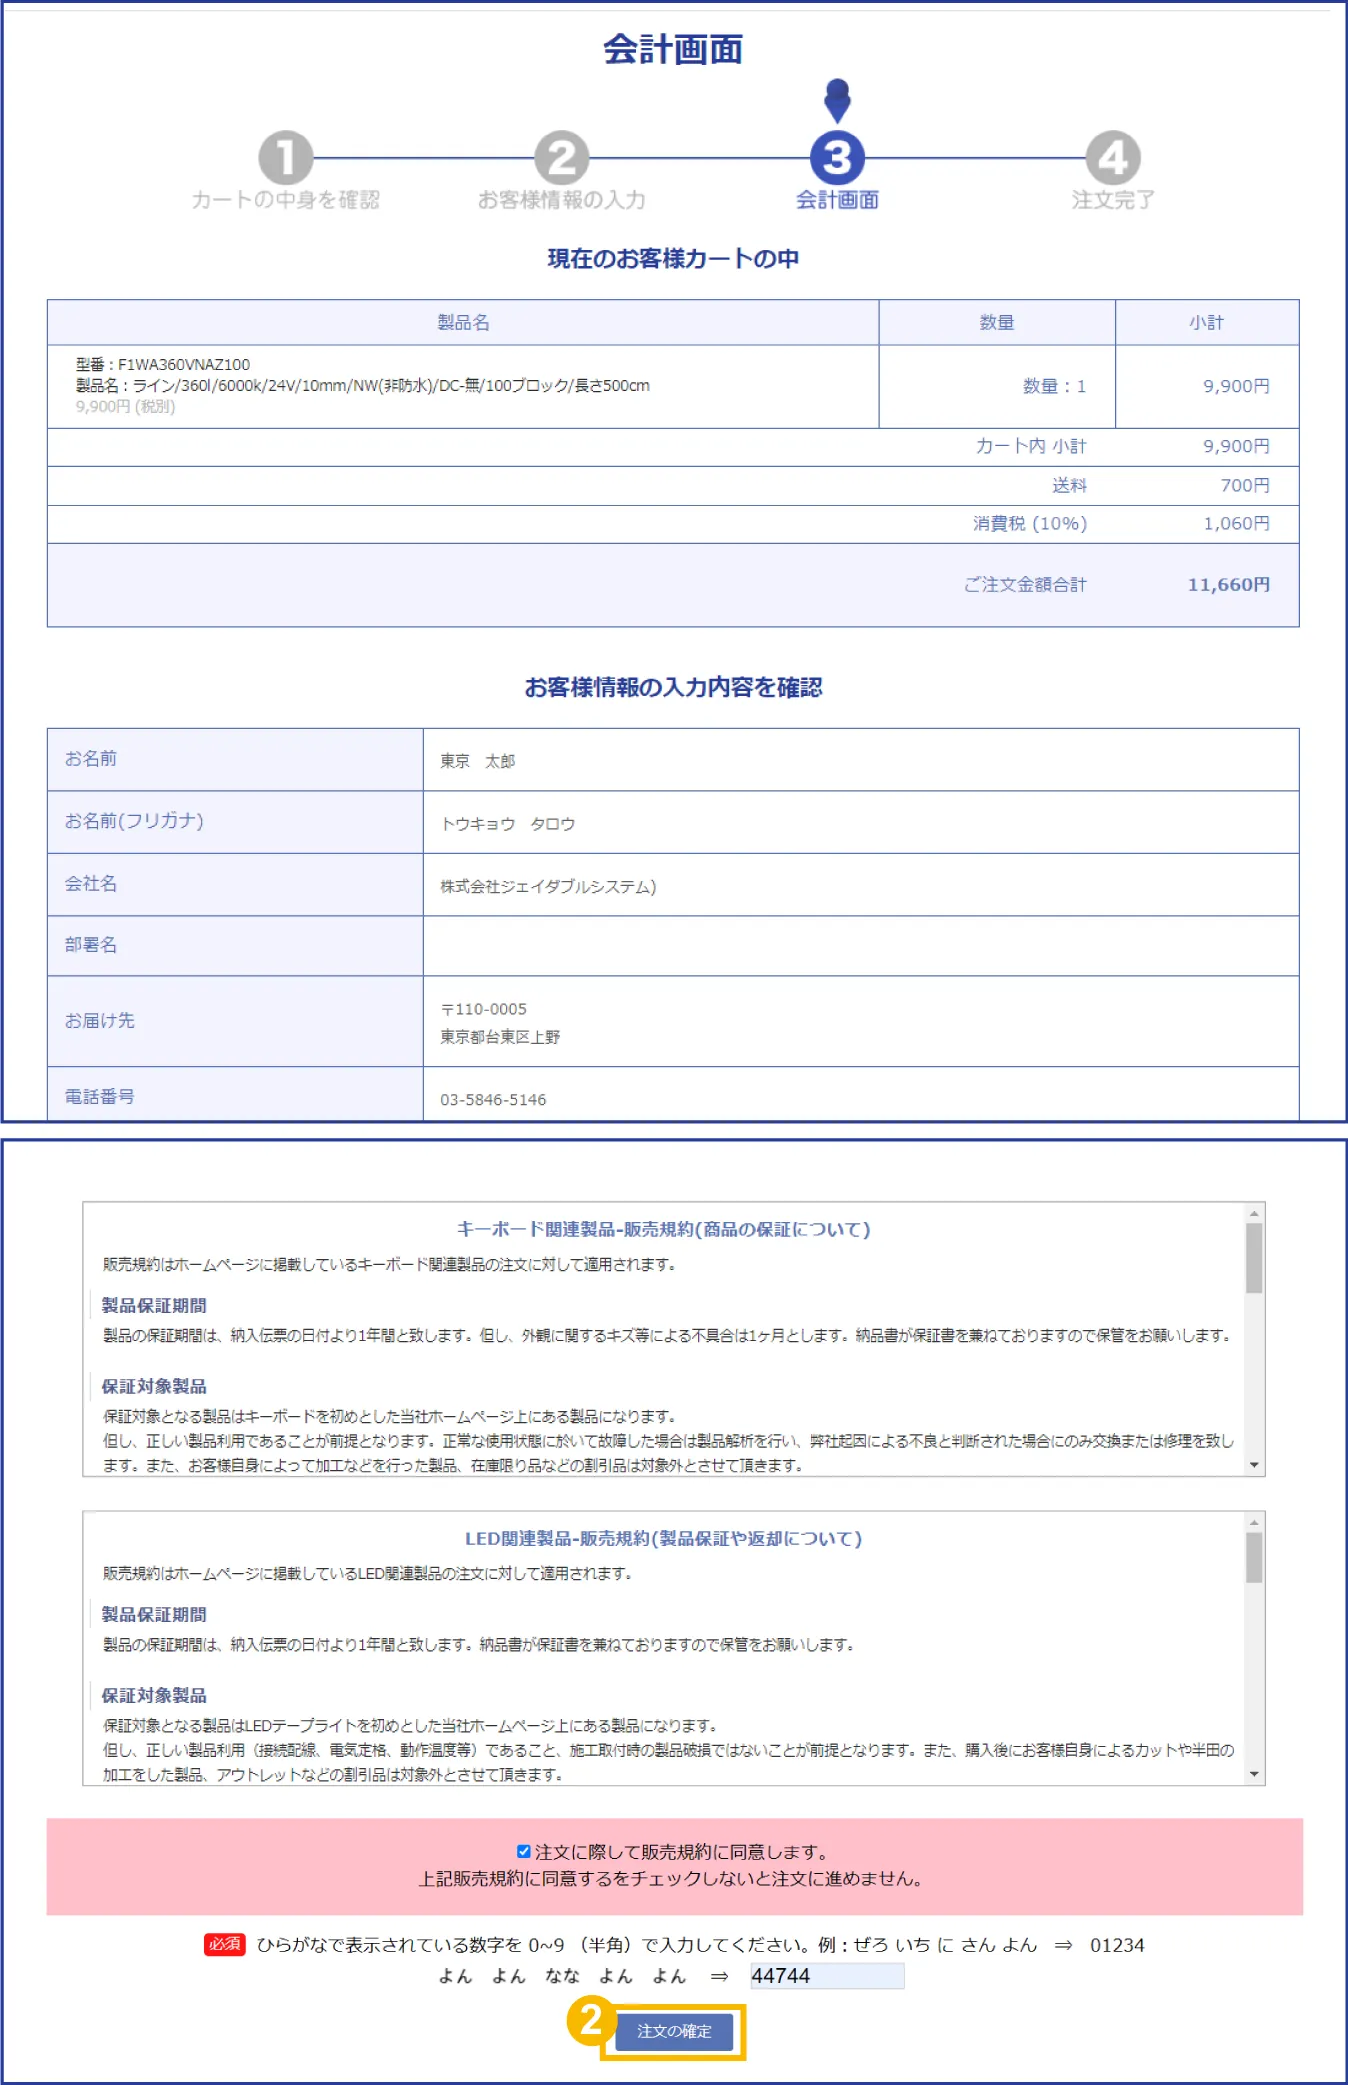Click the postal code 〒110-0005
This screenshot has height=2085, width=1348.
(x=483, y=1009)
